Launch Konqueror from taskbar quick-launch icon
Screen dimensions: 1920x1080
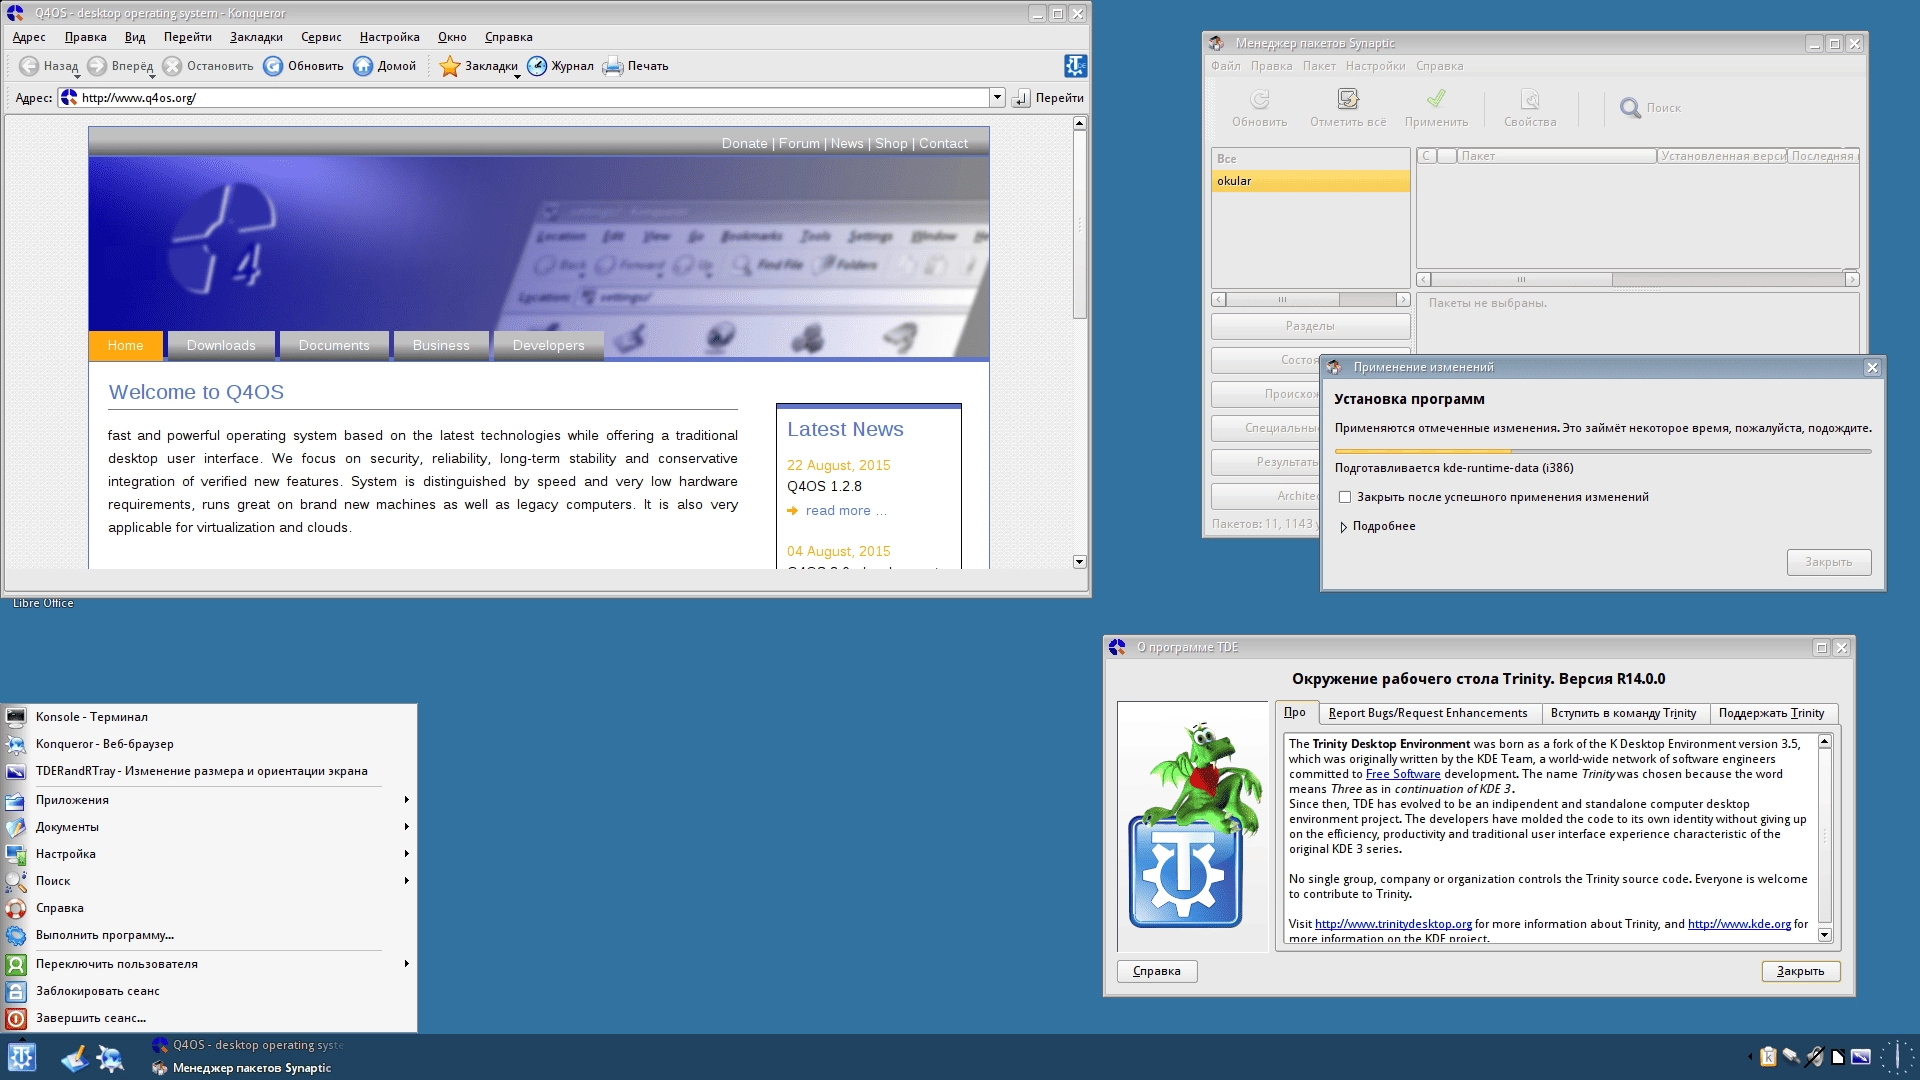pyautogui.click(x=110, y=1058)
